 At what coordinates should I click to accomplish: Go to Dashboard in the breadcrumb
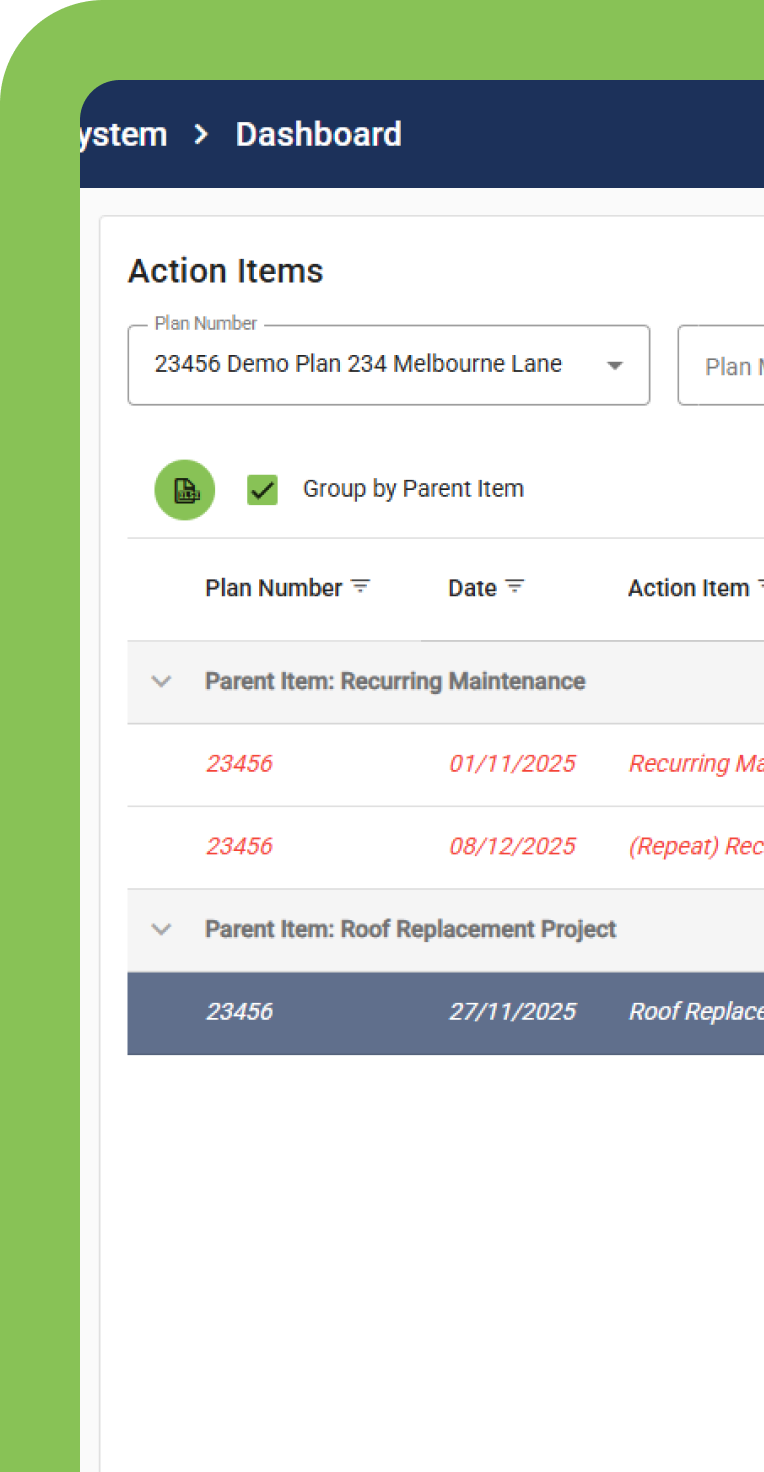coord(318,134)
